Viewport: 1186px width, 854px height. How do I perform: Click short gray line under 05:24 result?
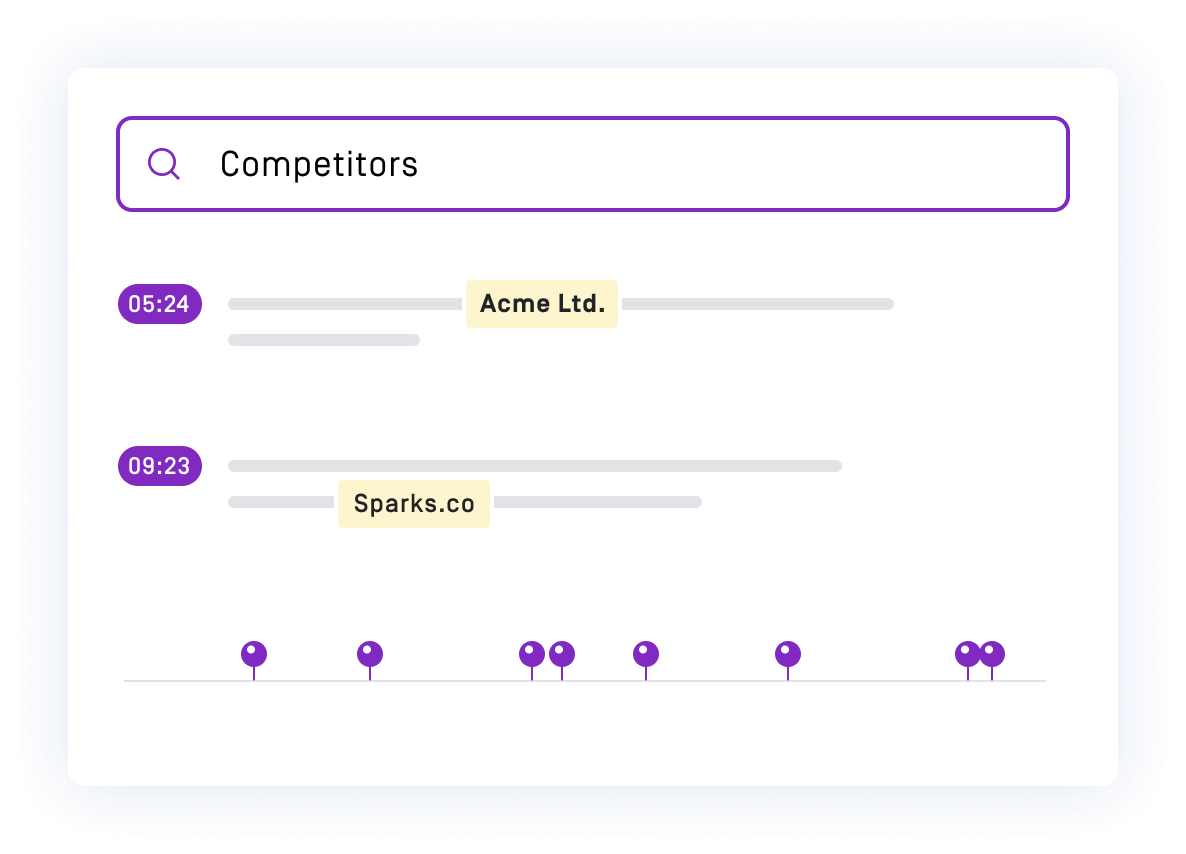324,340
